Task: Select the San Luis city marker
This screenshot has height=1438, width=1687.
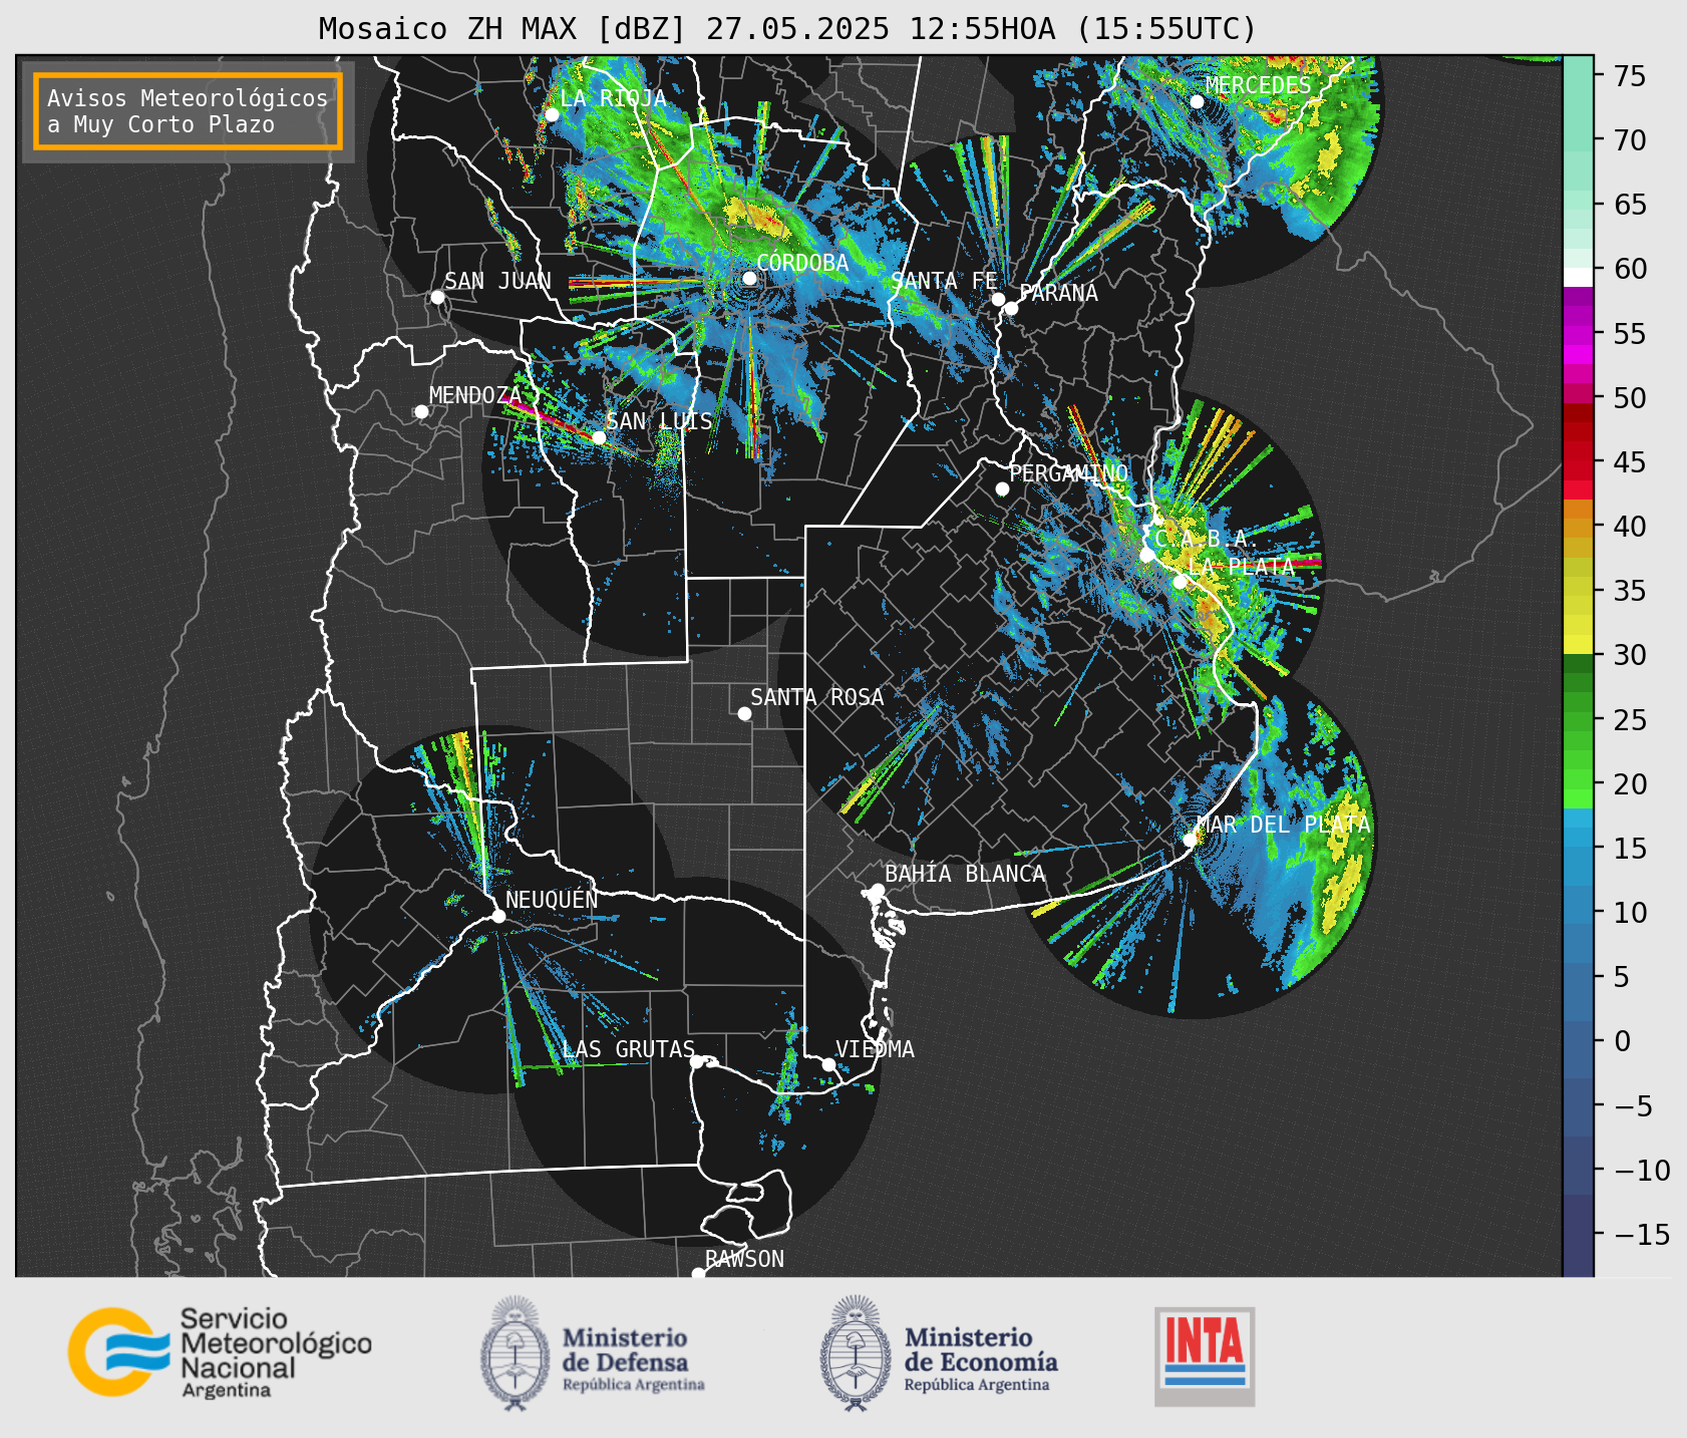Action: (598, 437)
